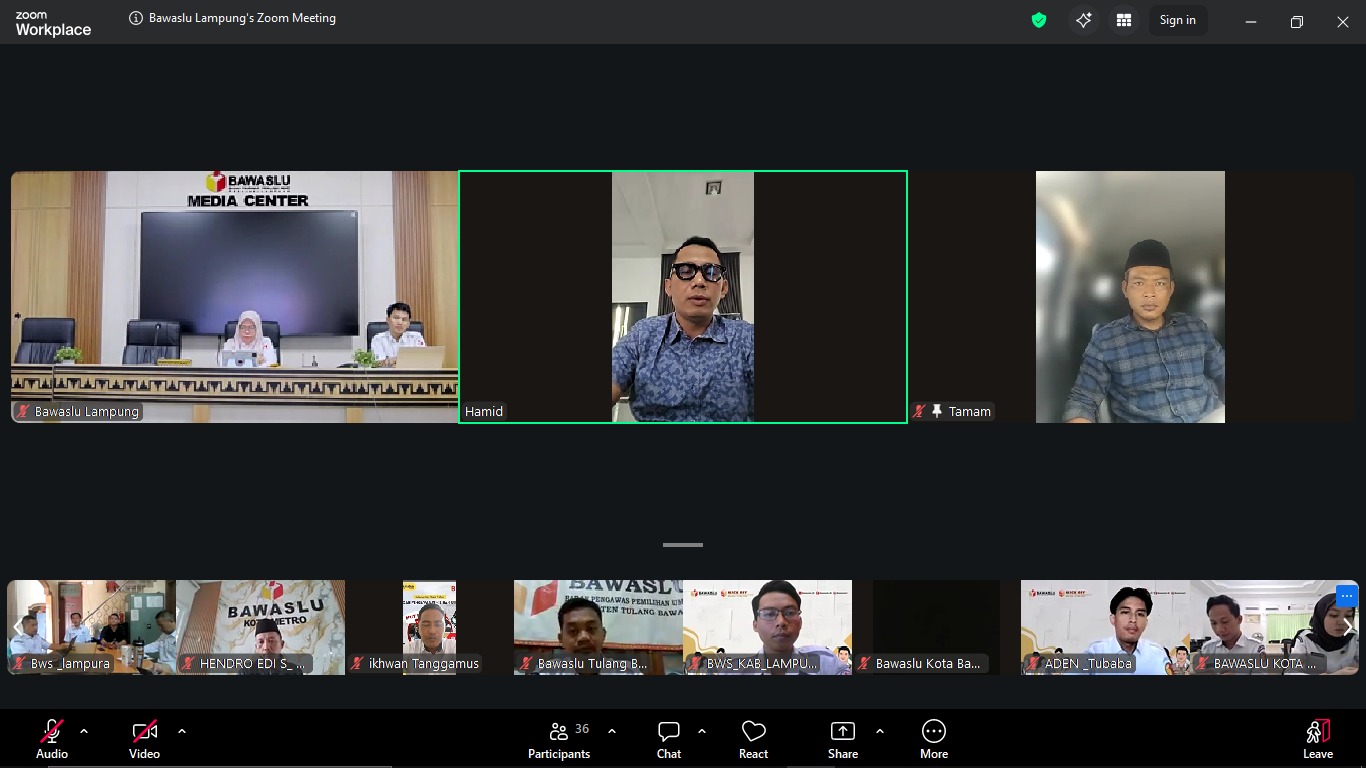1366x768 pixels.
Task: Click muted mic icon on Tamam
Action: 919,411
